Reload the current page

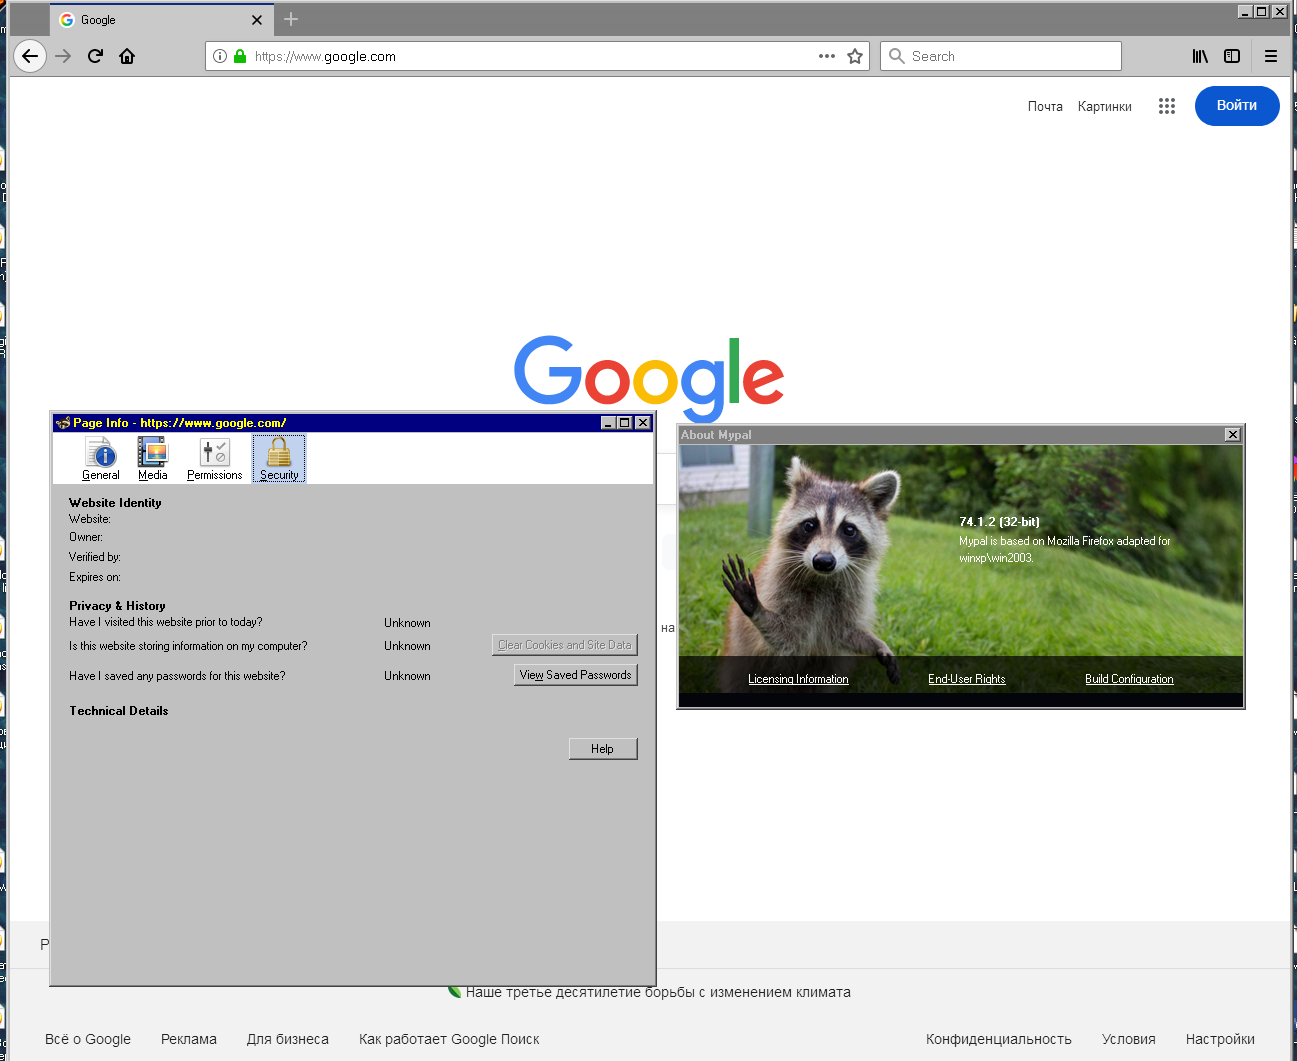pyautogui.click(x=95, y=56)
